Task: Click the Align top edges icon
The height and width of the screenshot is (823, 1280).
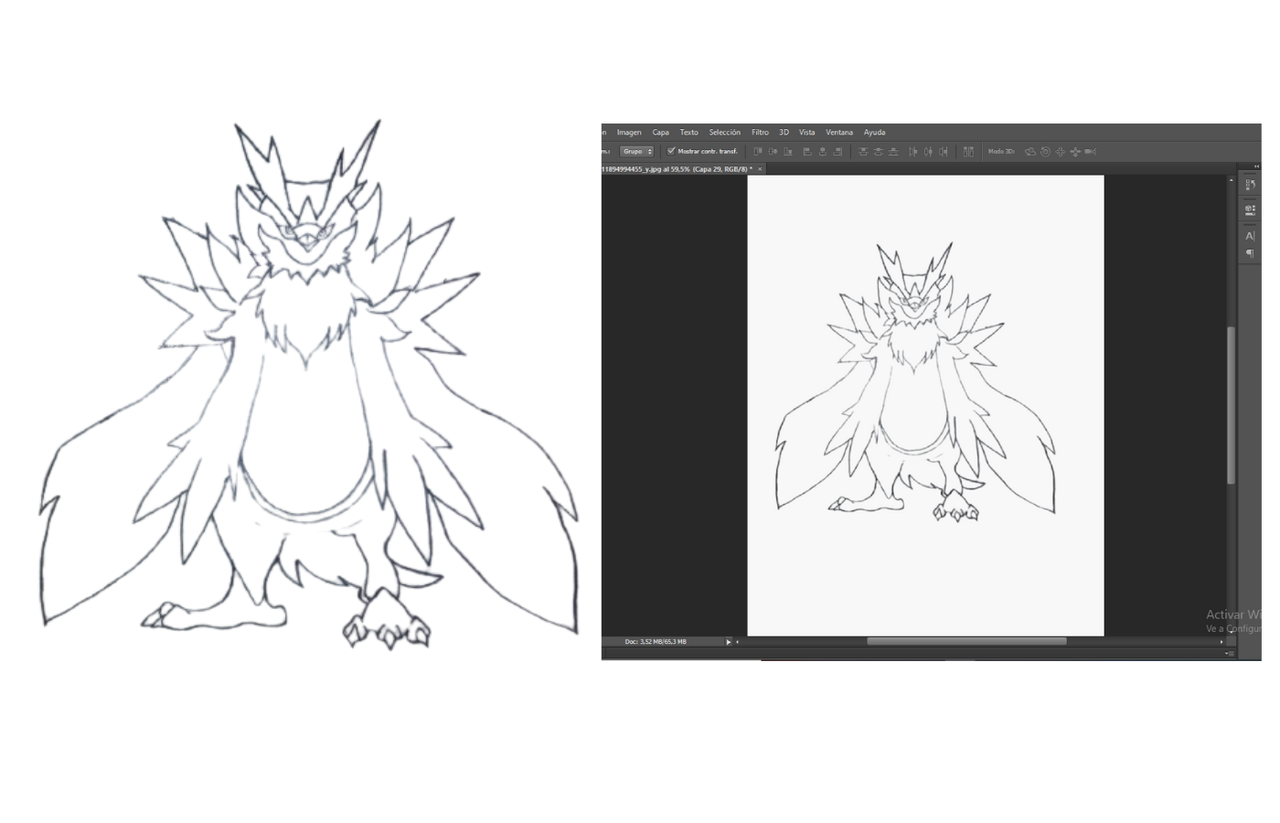Action: coord(758,151)
